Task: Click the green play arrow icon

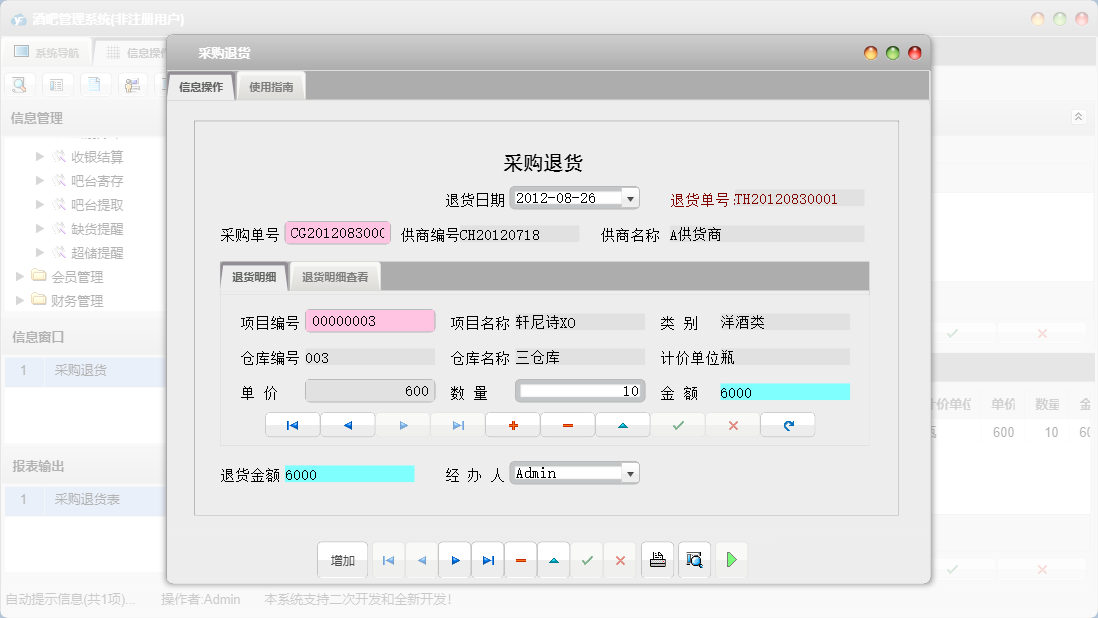Action: pos(731,560)
